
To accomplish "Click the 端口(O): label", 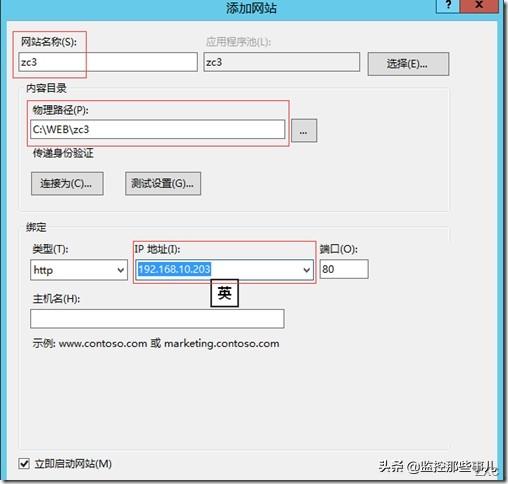I will coord(338,249).
